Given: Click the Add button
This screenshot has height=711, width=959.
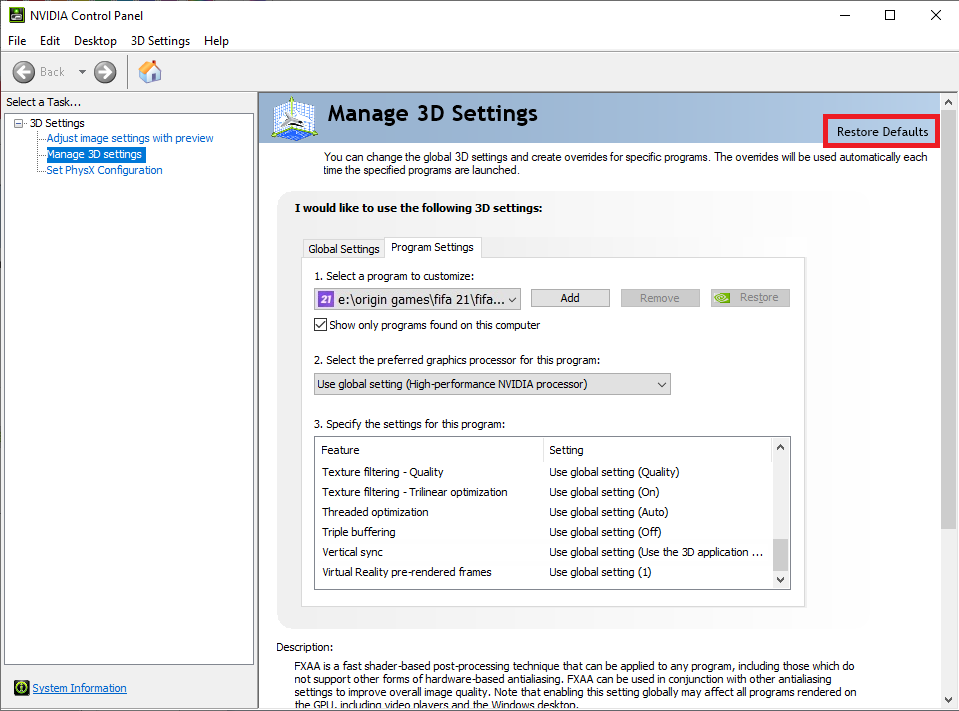Looking at the screenshot, I should click(x=570, y=298).
